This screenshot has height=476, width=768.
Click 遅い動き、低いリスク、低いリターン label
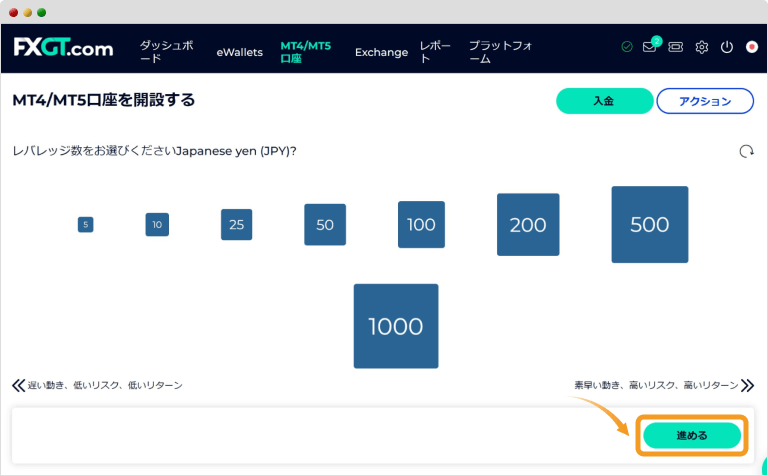click(x=105, y=385)
